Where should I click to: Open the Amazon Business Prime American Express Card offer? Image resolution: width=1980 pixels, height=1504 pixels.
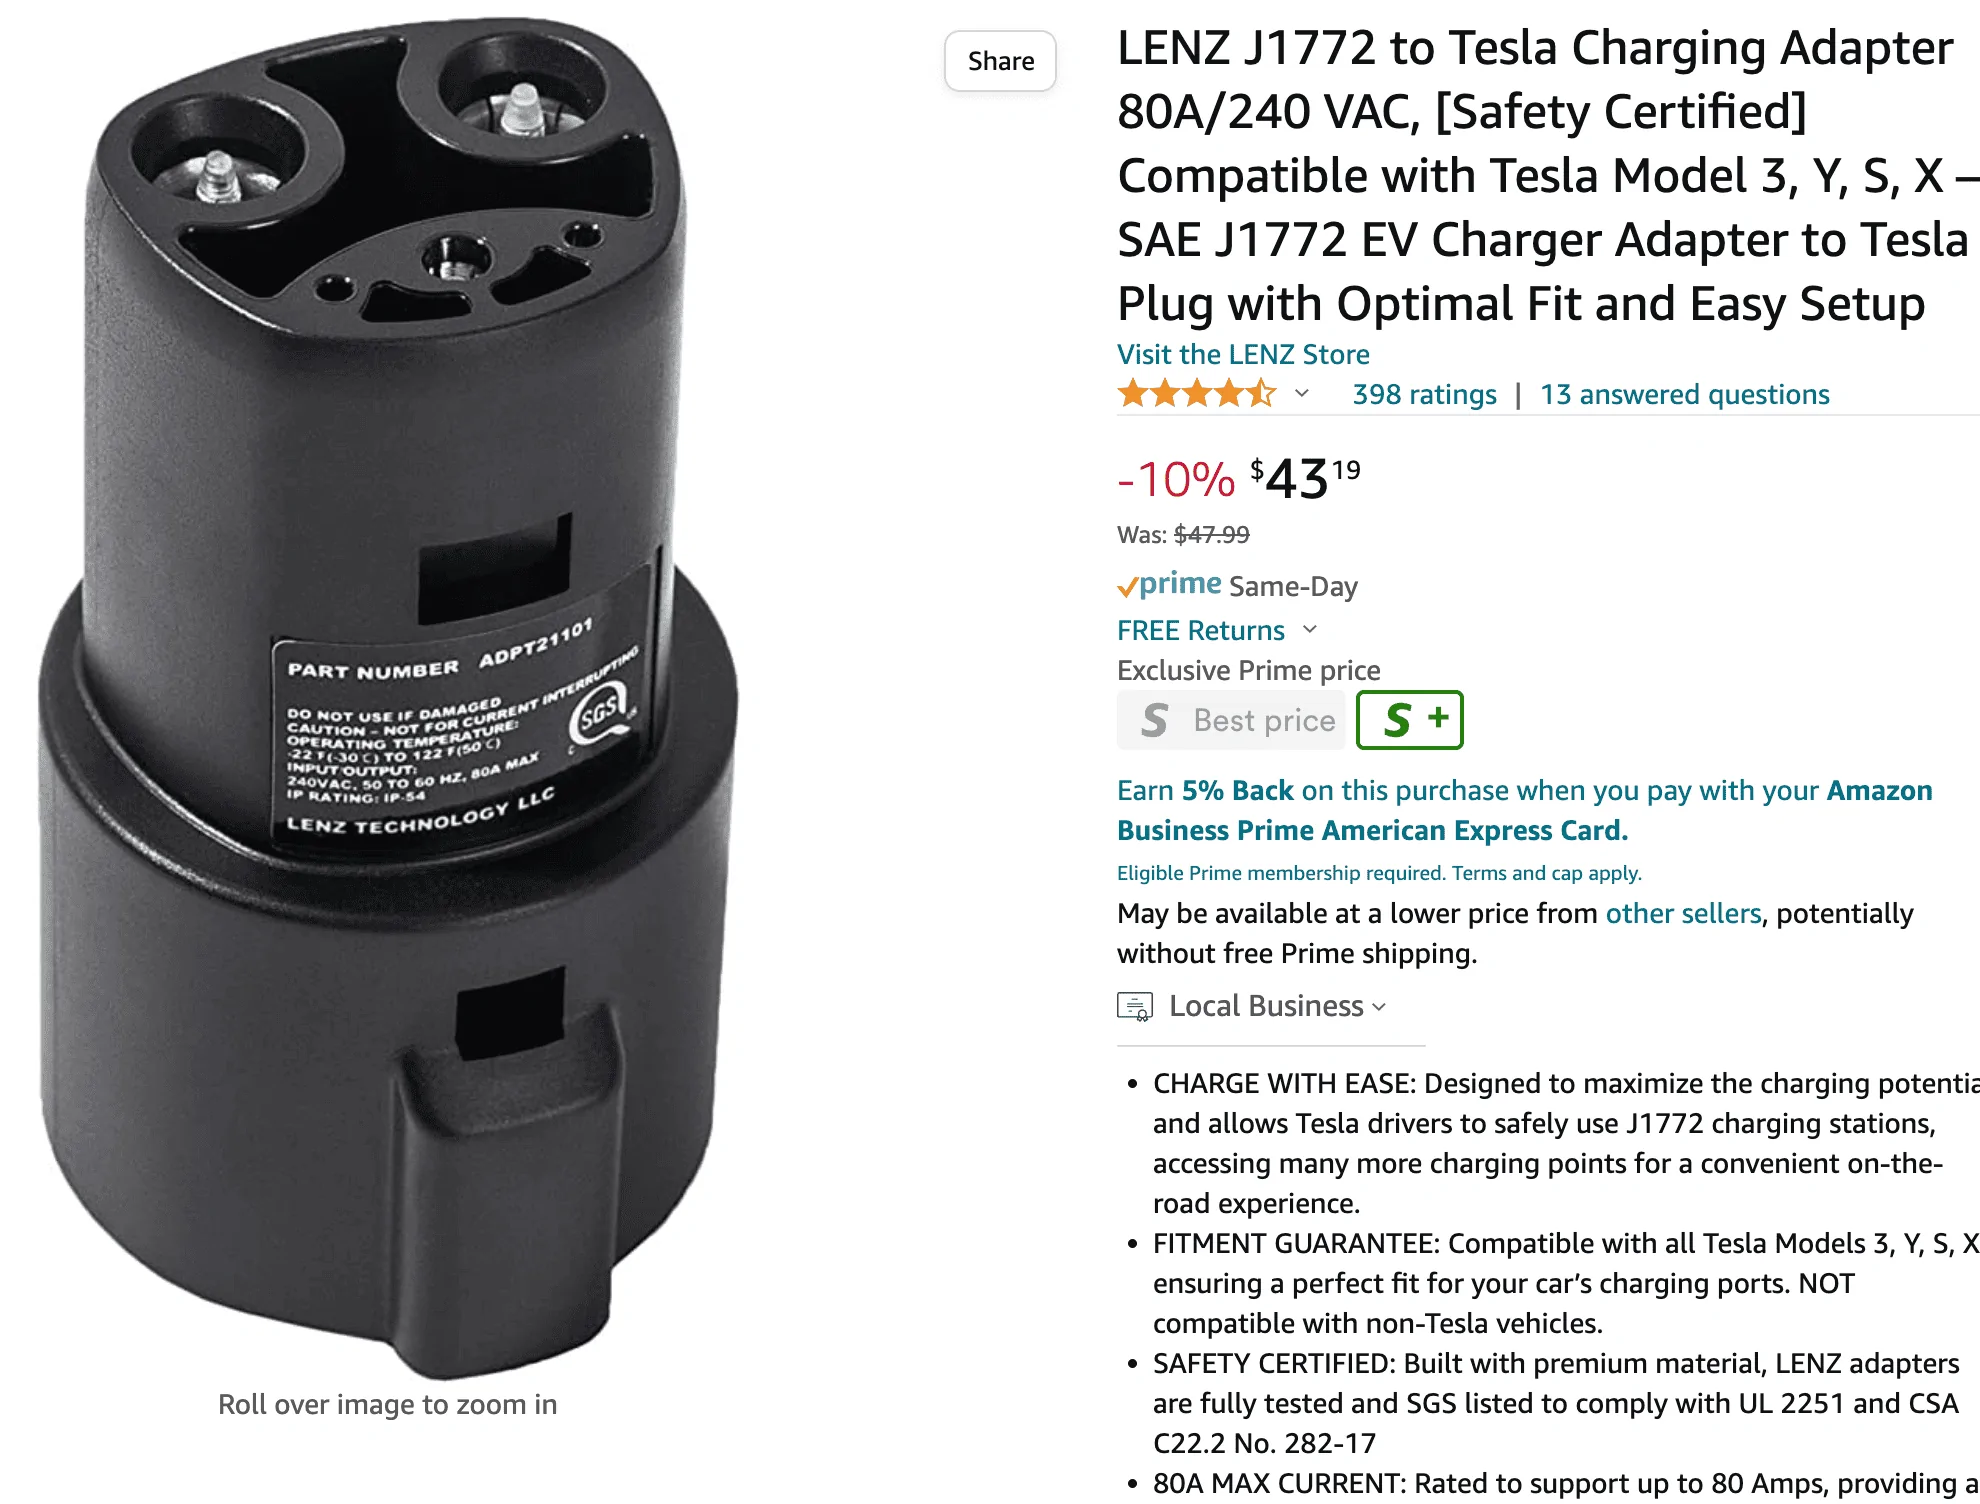pos(1524,810)
